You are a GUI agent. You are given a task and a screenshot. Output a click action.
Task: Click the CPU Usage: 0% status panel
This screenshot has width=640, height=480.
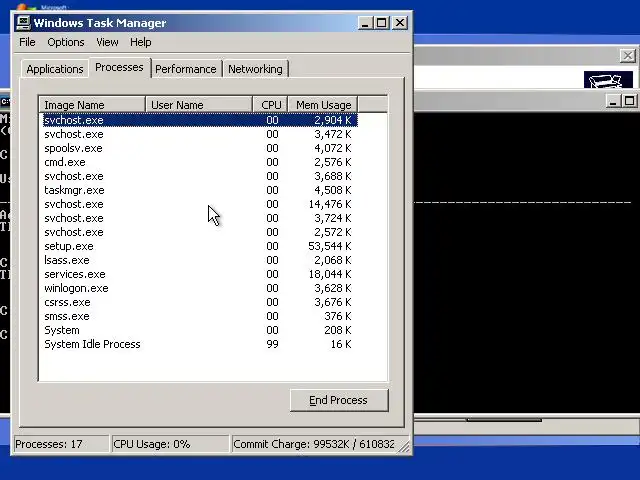(x=171, y=444)
